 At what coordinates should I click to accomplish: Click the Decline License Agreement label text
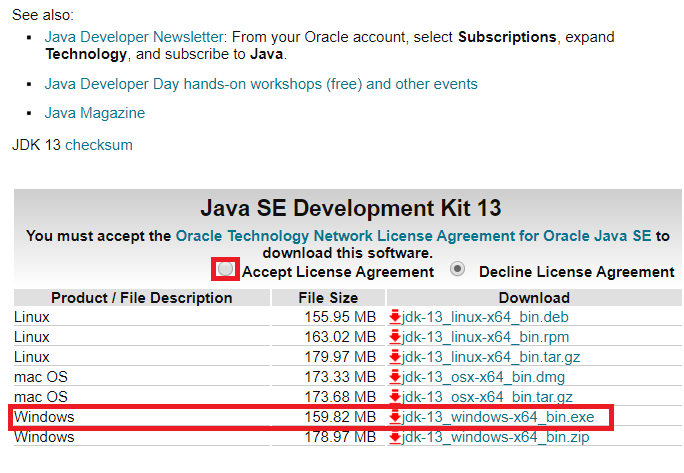click(577, 272)
